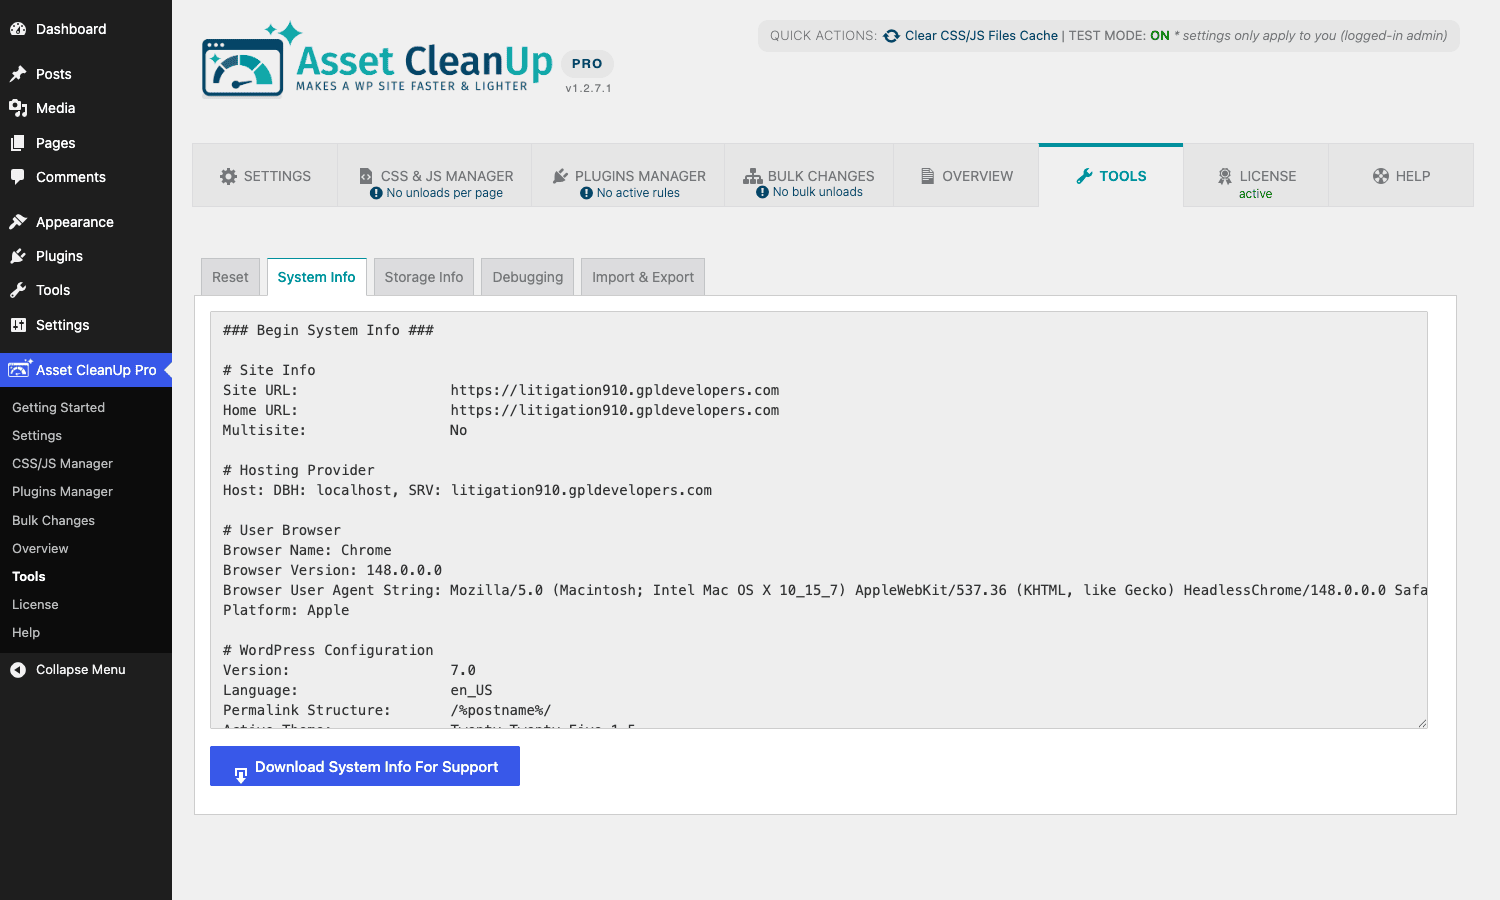The height and width of the screenshot is (900, 1500).
Task: Download System Info For Support
Action: pyautogui.click(x=365, y=766)
